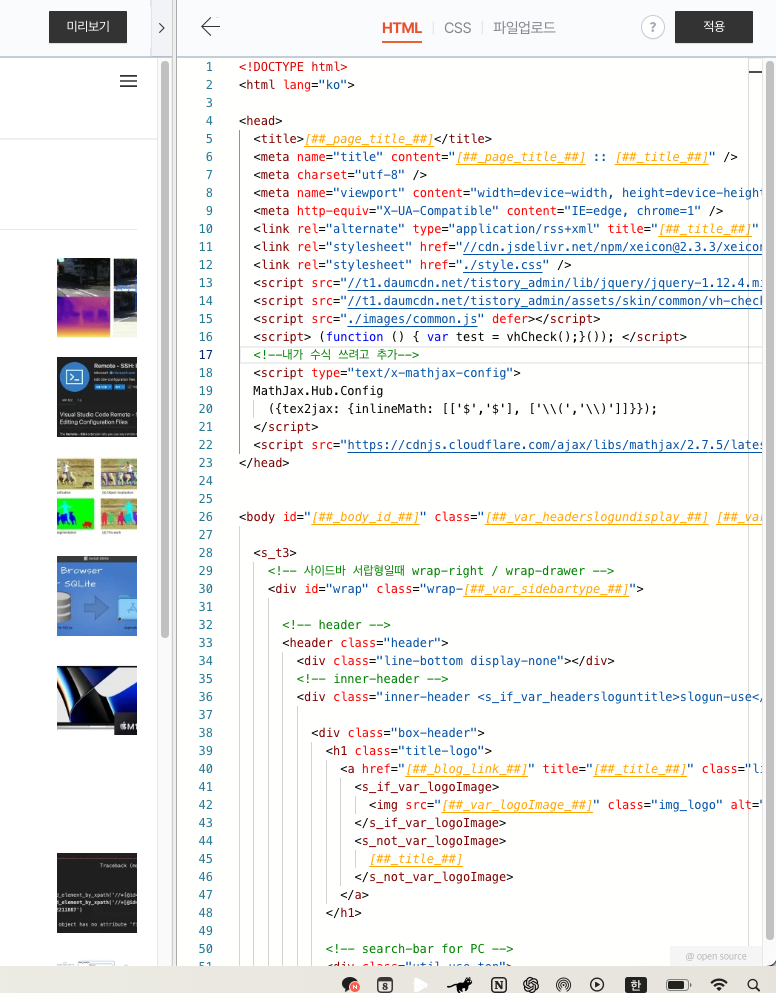The height and width of the screenshot is (993, 776).
Task: Click the h1 class title-logo line
Action: pos(409,750)
